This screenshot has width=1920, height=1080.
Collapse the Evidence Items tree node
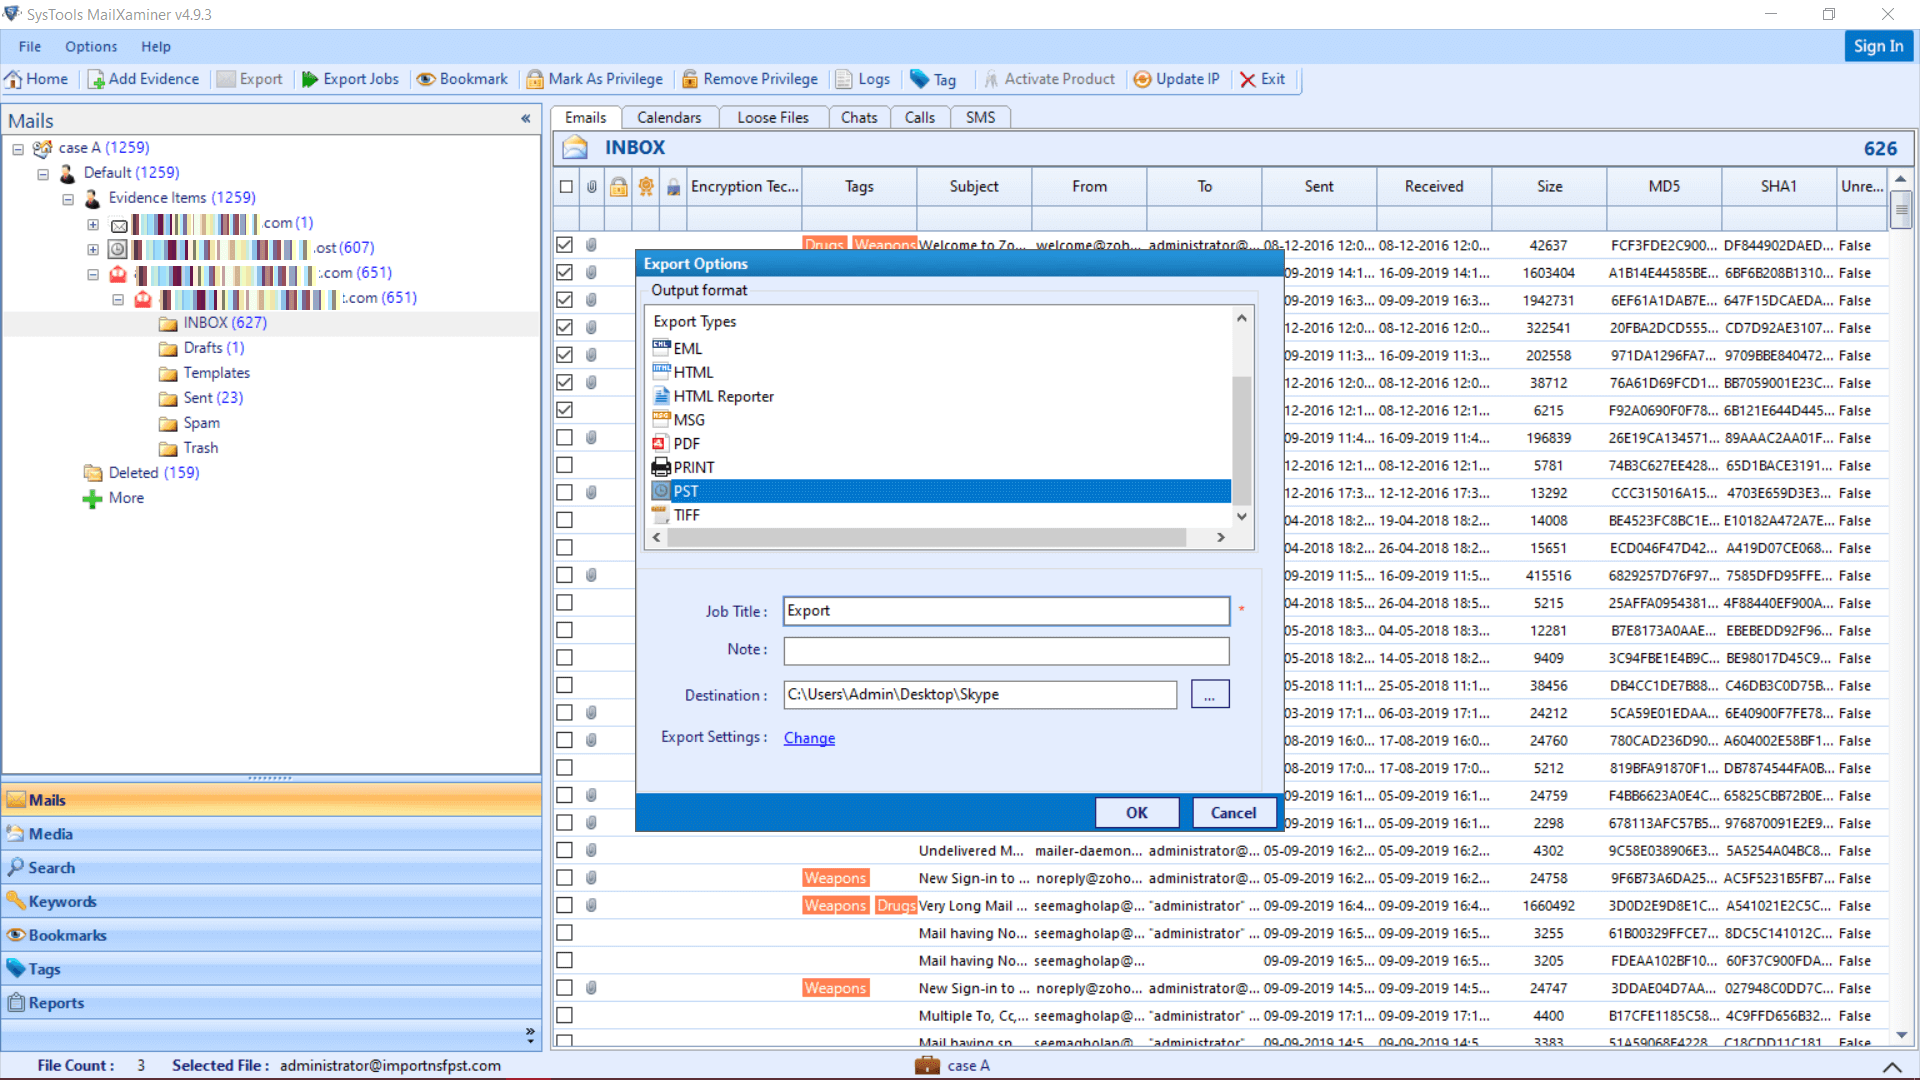[68, 199]
